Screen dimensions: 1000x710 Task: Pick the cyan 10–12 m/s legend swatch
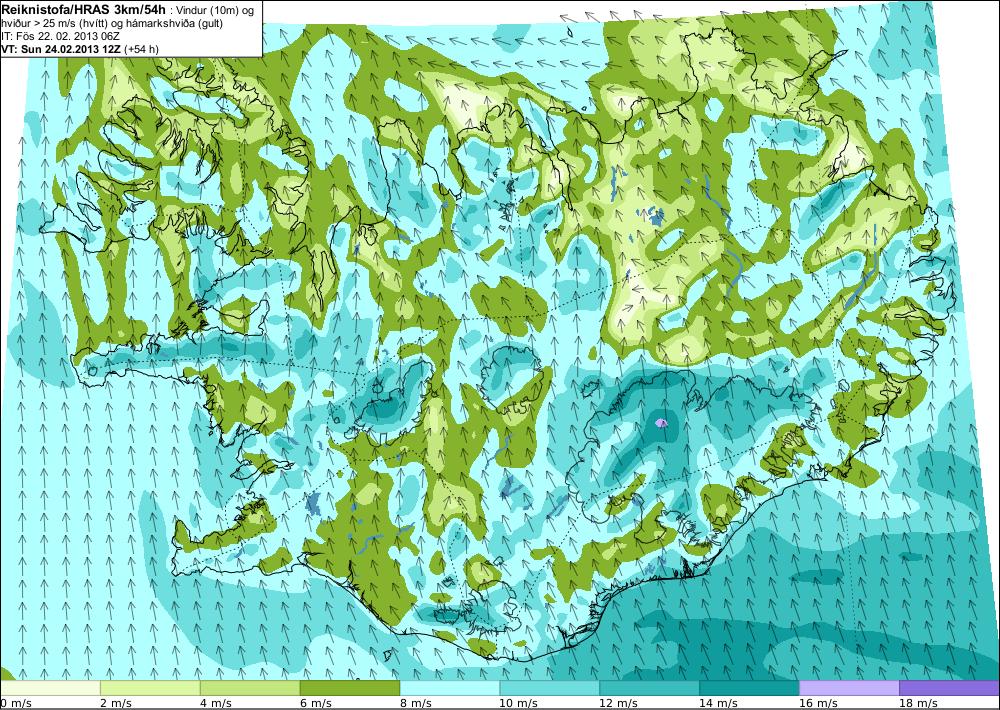[x=550, y=688]
